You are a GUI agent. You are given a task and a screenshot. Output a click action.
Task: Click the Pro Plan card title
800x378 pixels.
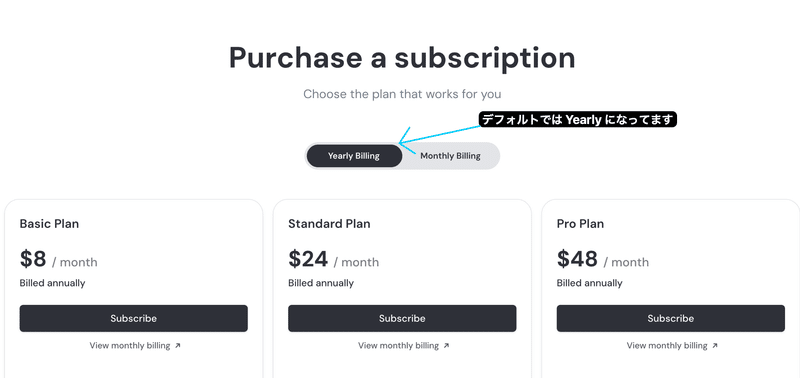(x=580, y=223)
